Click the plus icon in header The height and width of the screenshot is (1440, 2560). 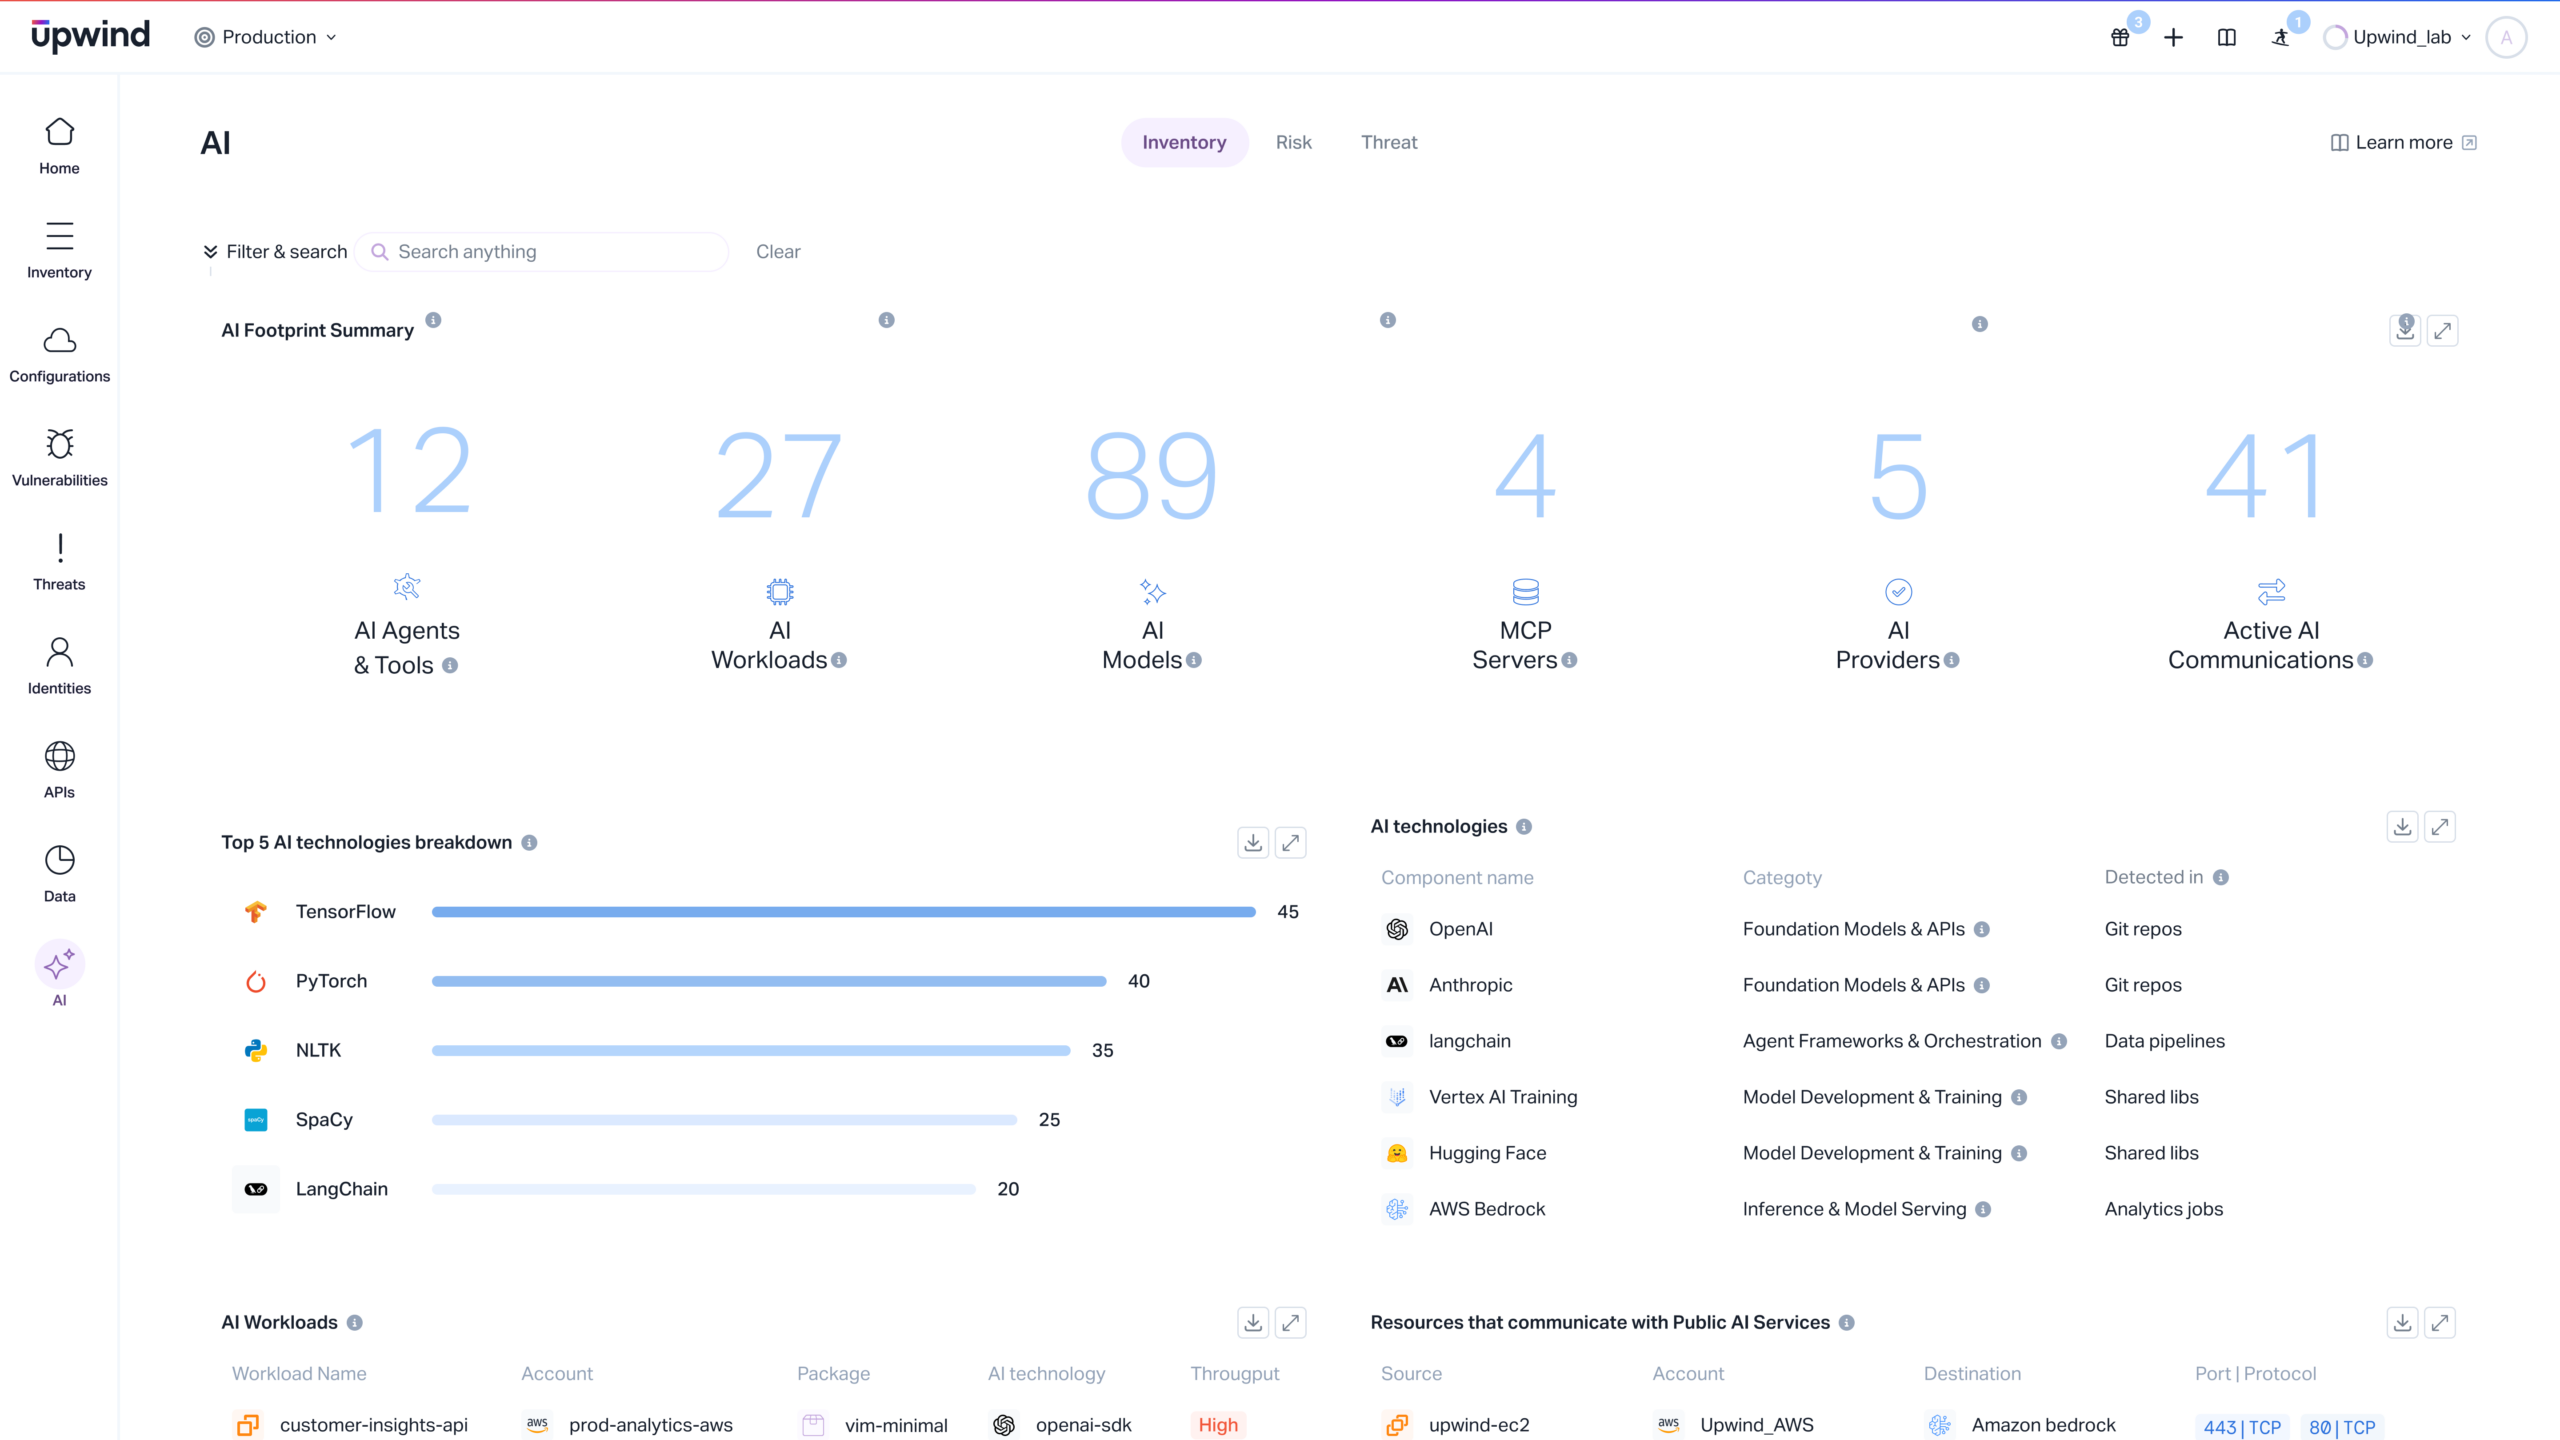click(x=2173, y=38)
